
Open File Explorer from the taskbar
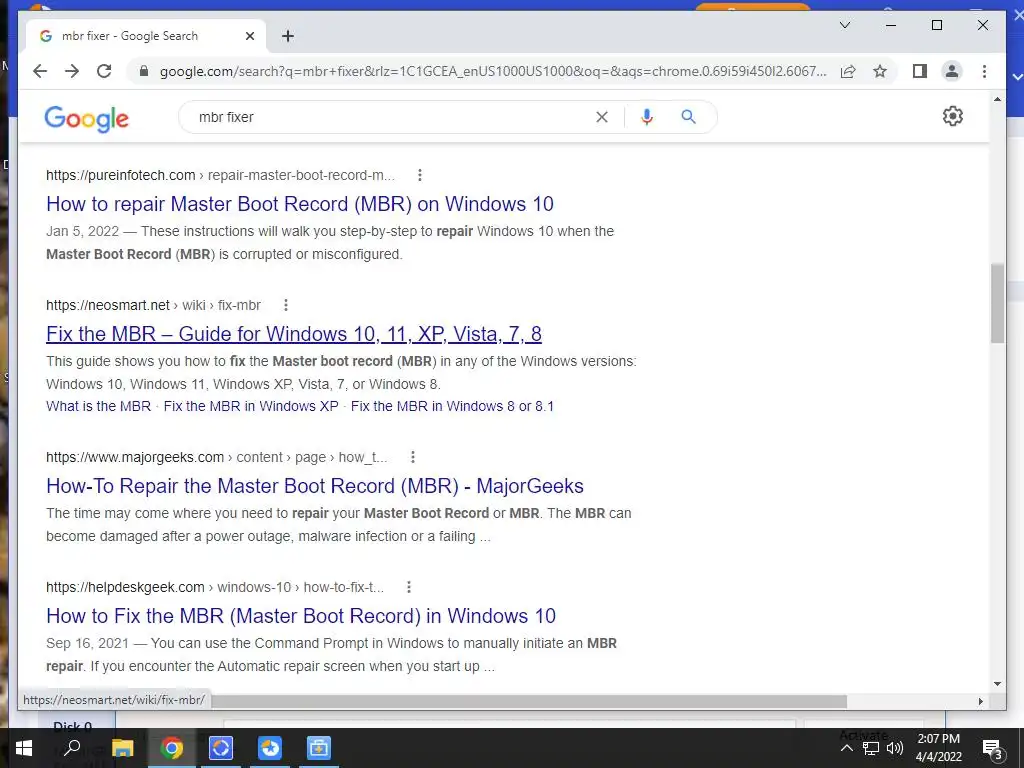point(122,748)
